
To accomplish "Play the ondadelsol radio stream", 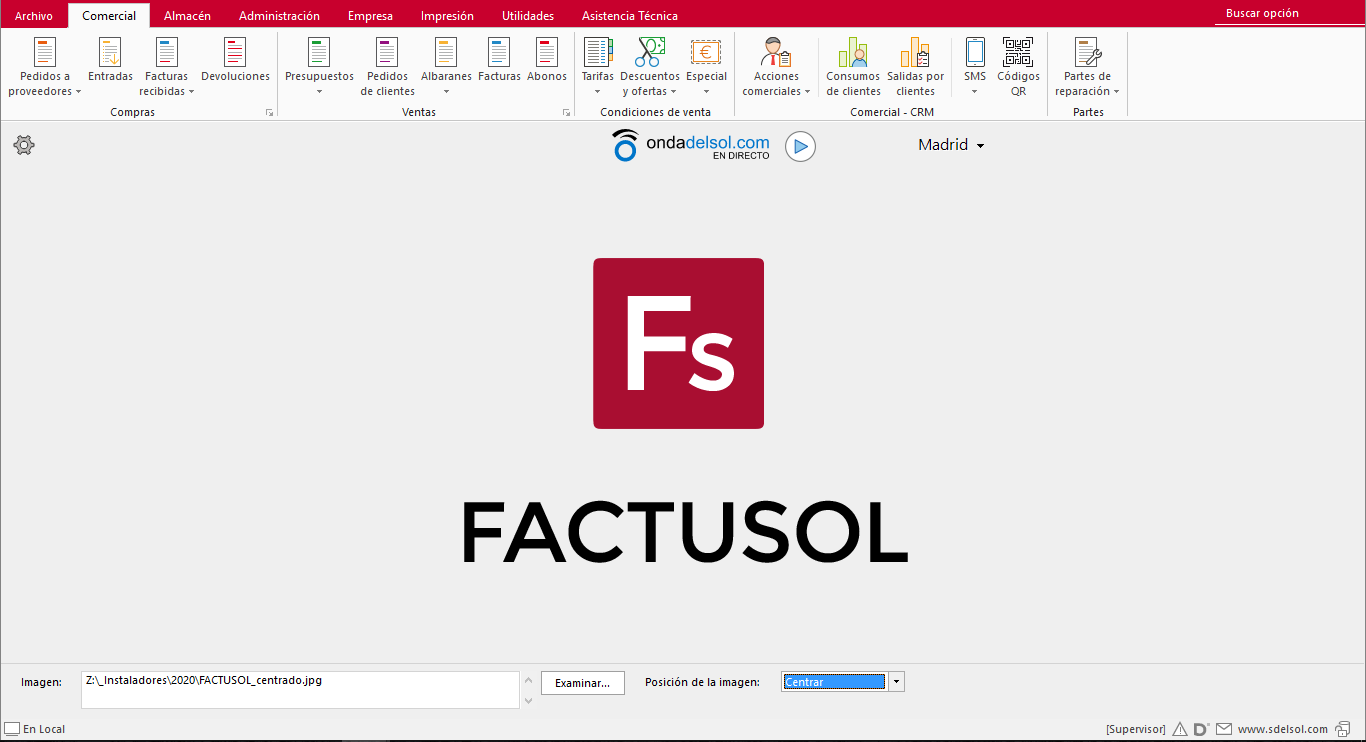I will click(x=800, y=147).
